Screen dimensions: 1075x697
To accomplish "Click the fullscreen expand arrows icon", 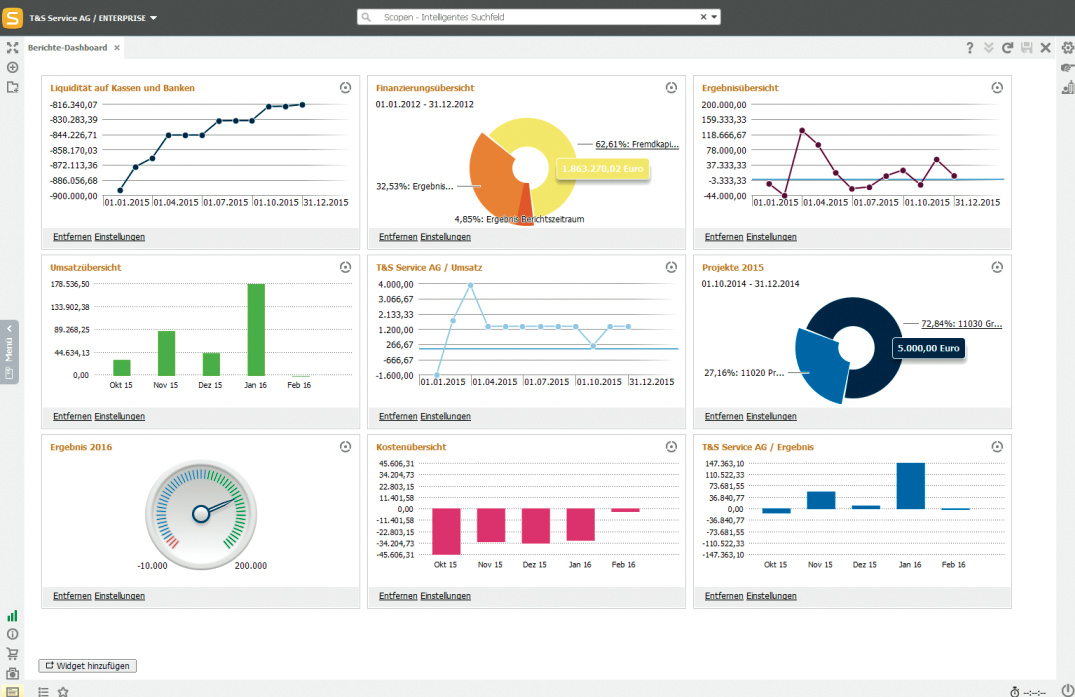I will pos(12,47).
